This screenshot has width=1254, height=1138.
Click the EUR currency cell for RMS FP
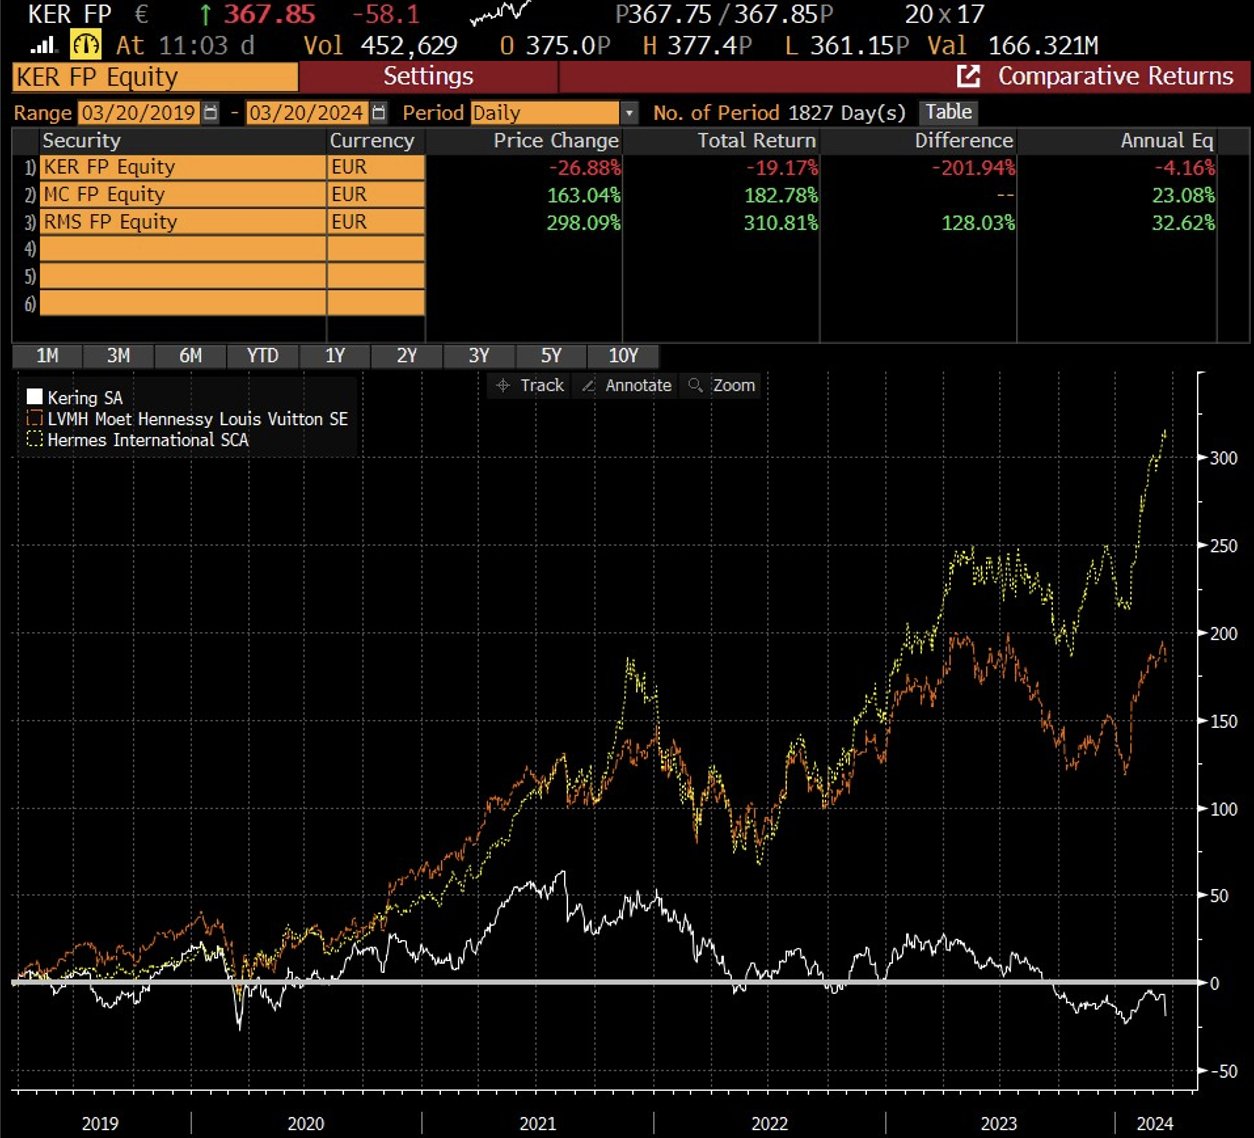(376, 222)
